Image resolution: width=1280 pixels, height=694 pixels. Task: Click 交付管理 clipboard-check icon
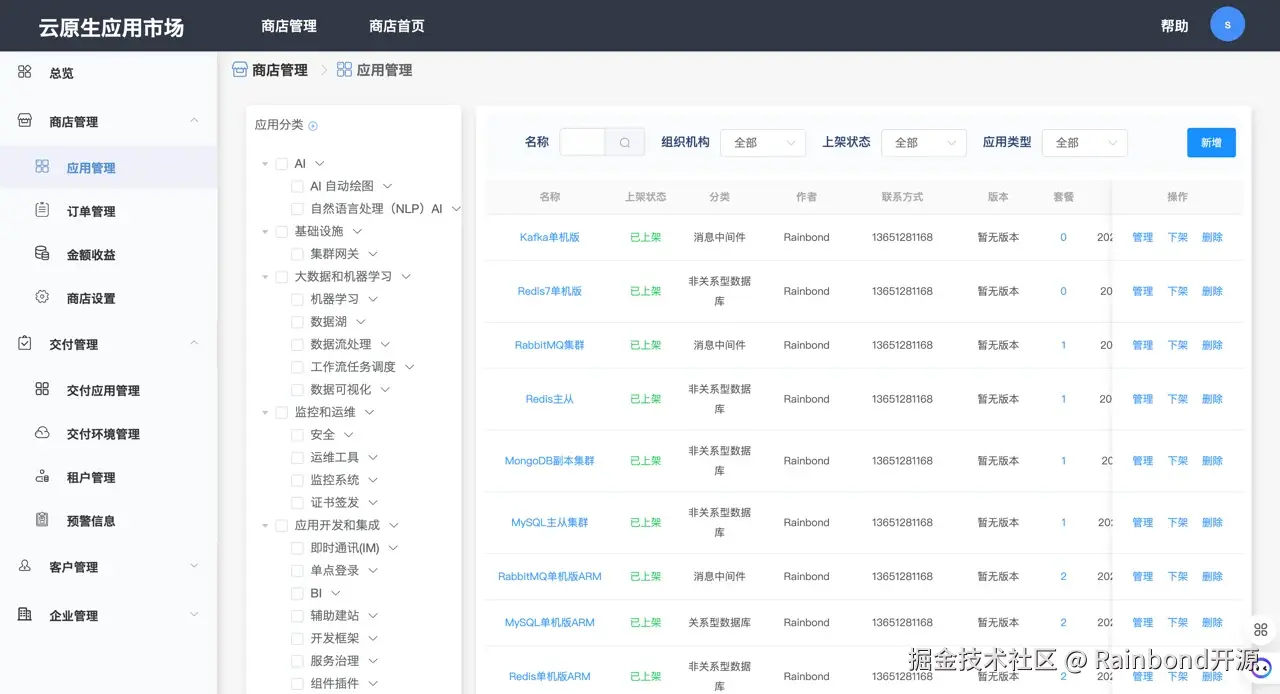[x=25, y=343]
